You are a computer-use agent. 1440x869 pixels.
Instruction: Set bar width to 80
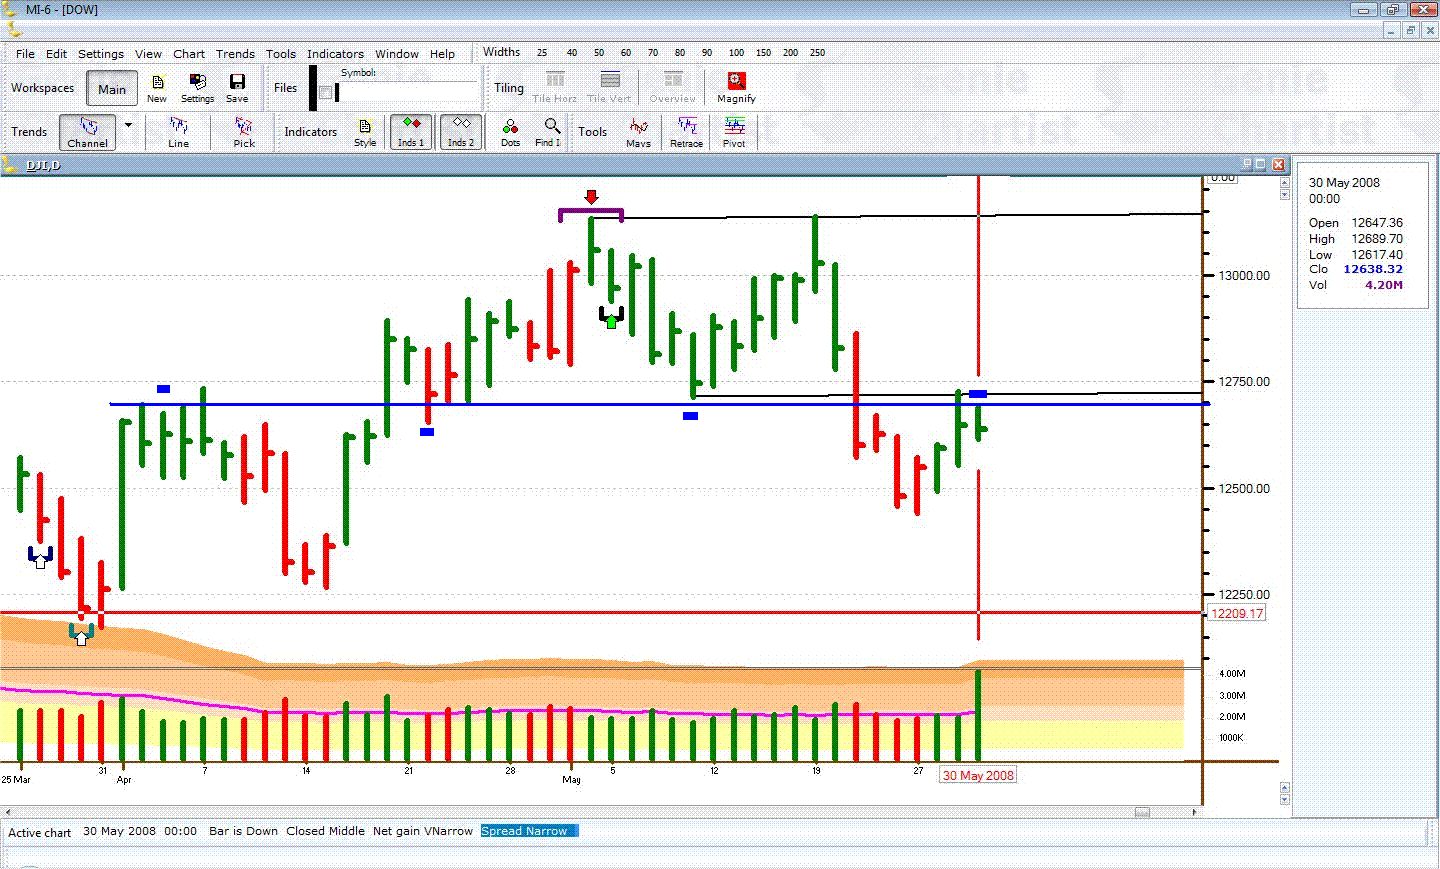click(x=680, y=53)
